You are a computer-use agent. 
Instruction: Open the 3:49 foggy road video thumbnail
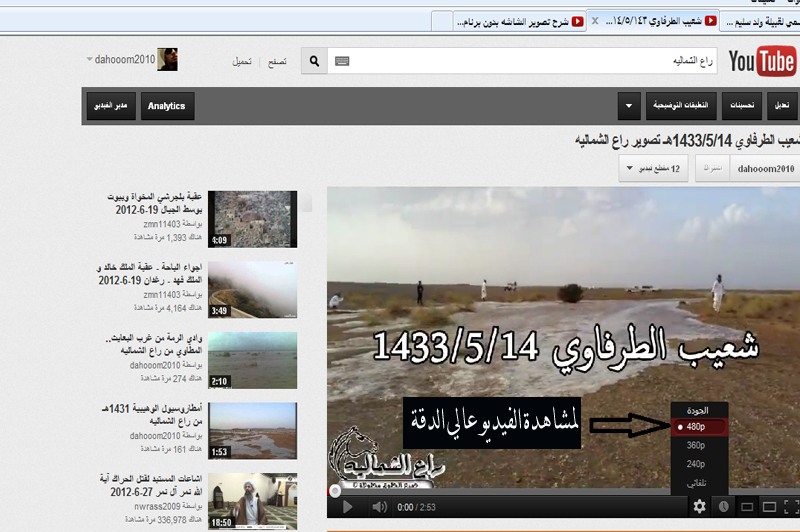(x=253, y=290)
